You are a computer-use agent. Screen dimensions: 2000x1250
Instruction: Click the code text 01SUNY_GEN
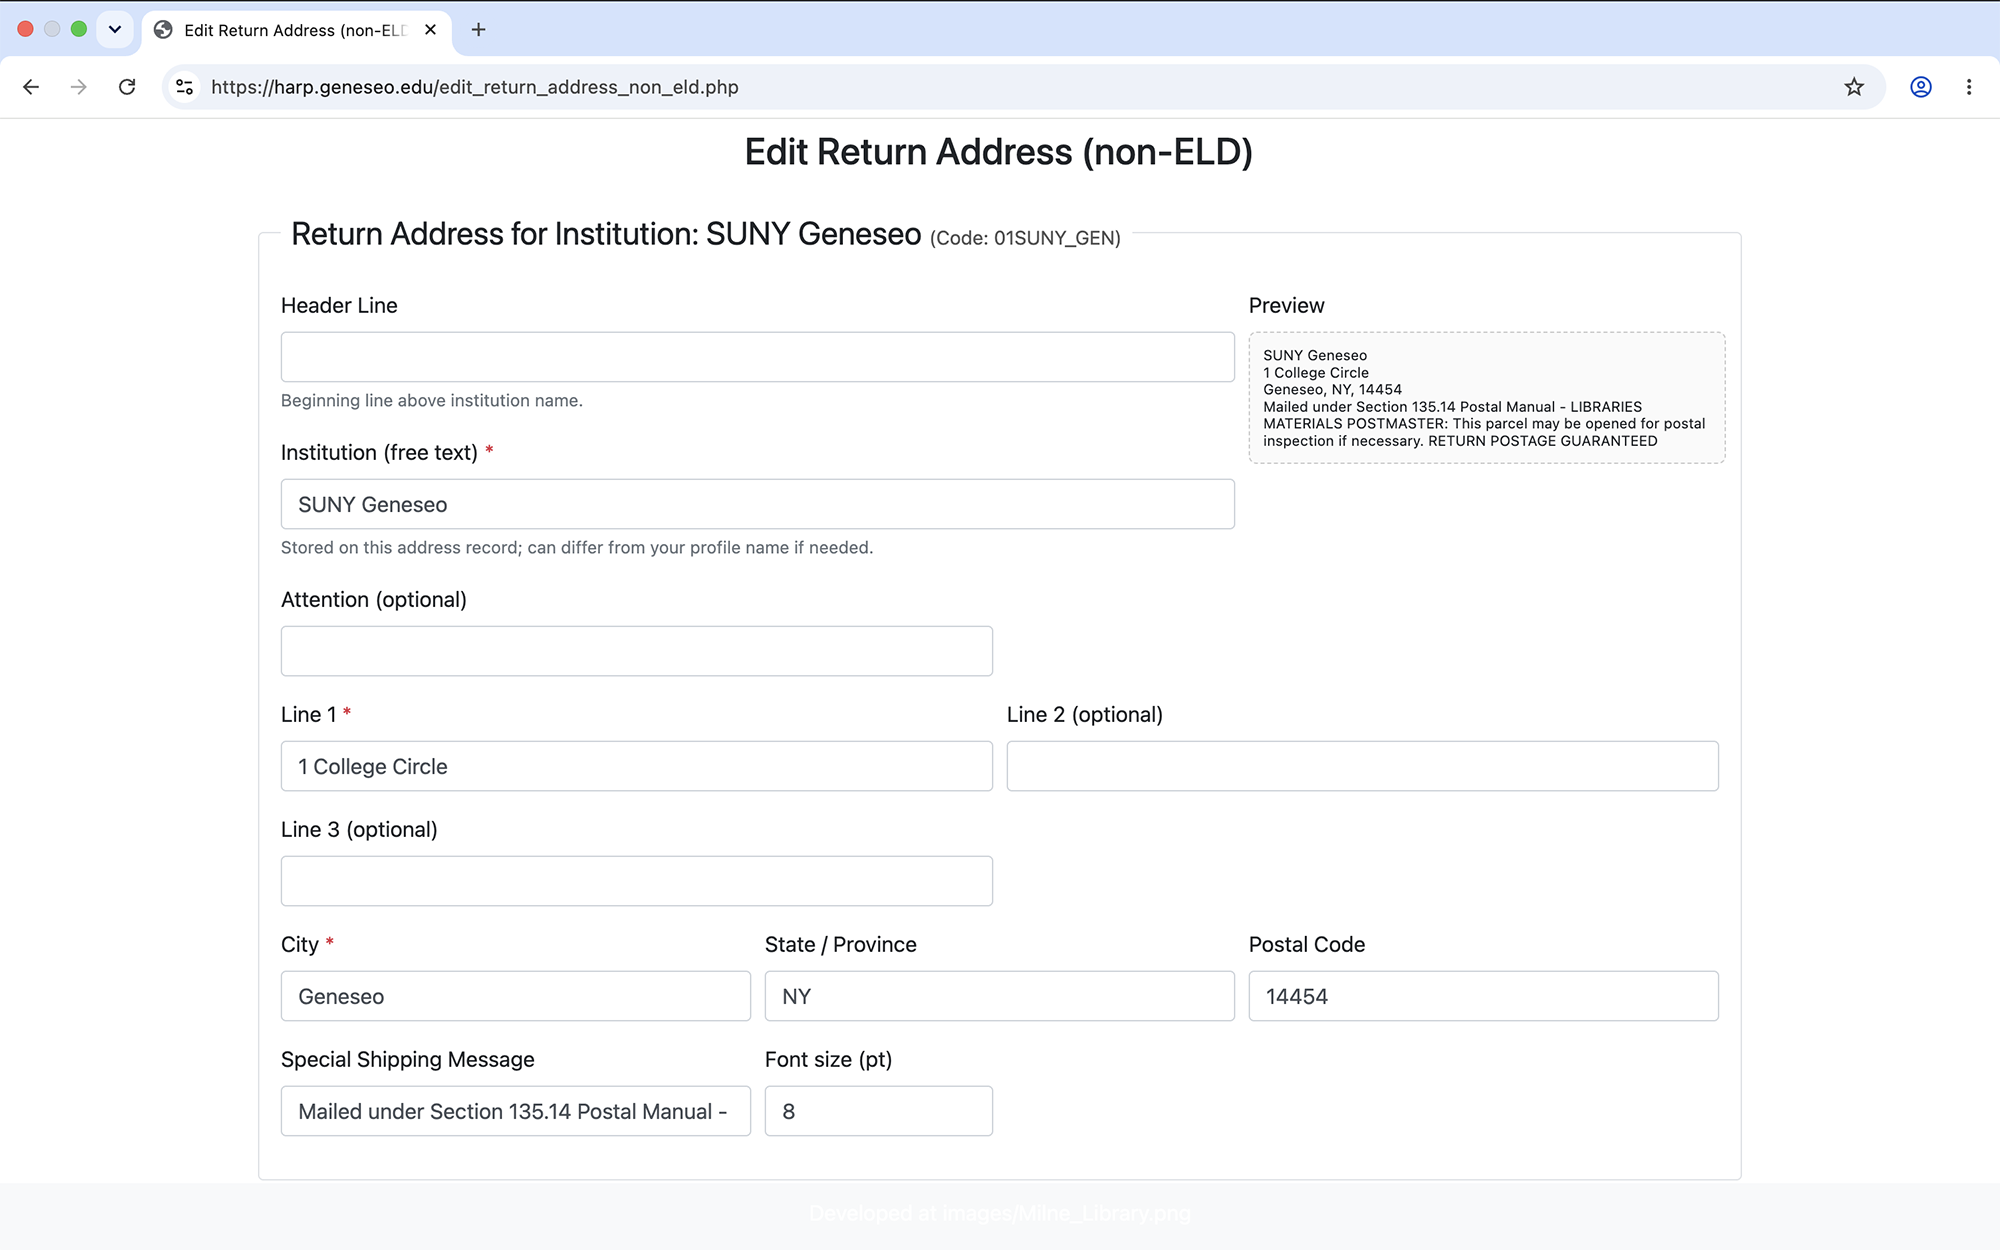point(1054,238)
